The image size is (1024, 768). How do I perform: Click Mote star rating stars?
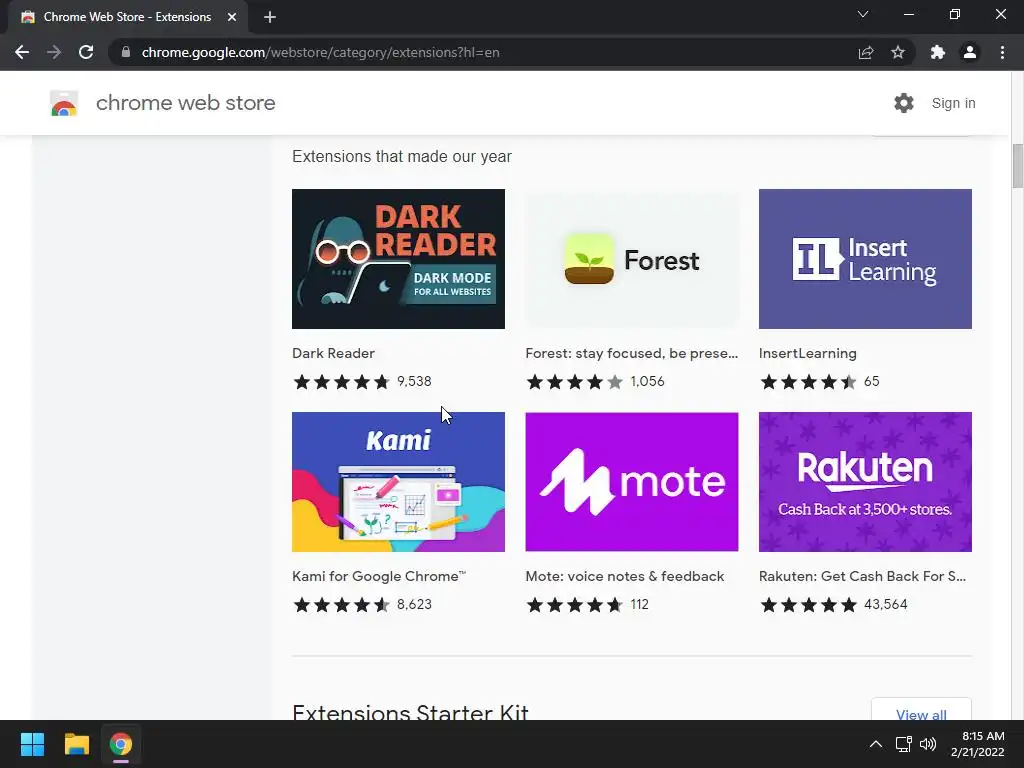(x=575, y=605)
